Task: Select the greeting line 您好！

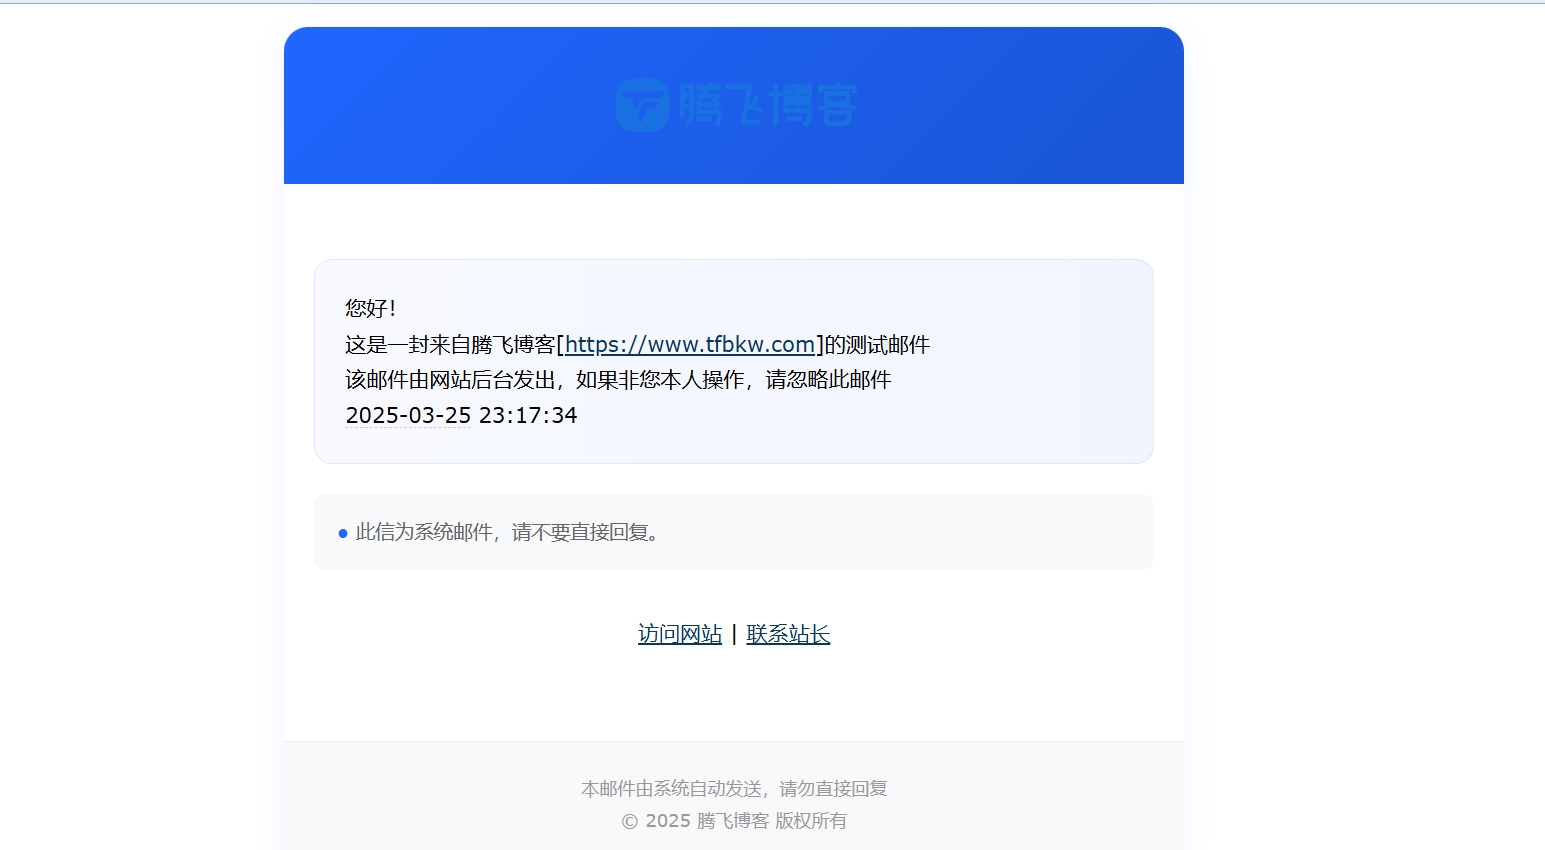Action: tap(369, 308)
